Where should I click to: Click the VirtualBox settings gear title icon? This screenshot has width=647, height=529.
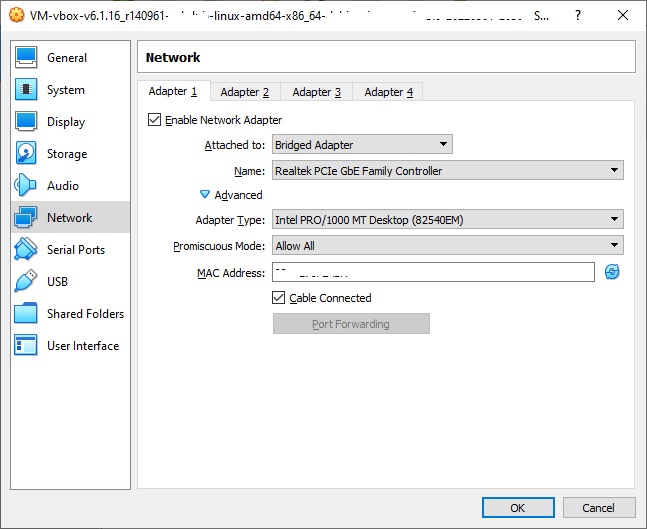tap(16, 15)
